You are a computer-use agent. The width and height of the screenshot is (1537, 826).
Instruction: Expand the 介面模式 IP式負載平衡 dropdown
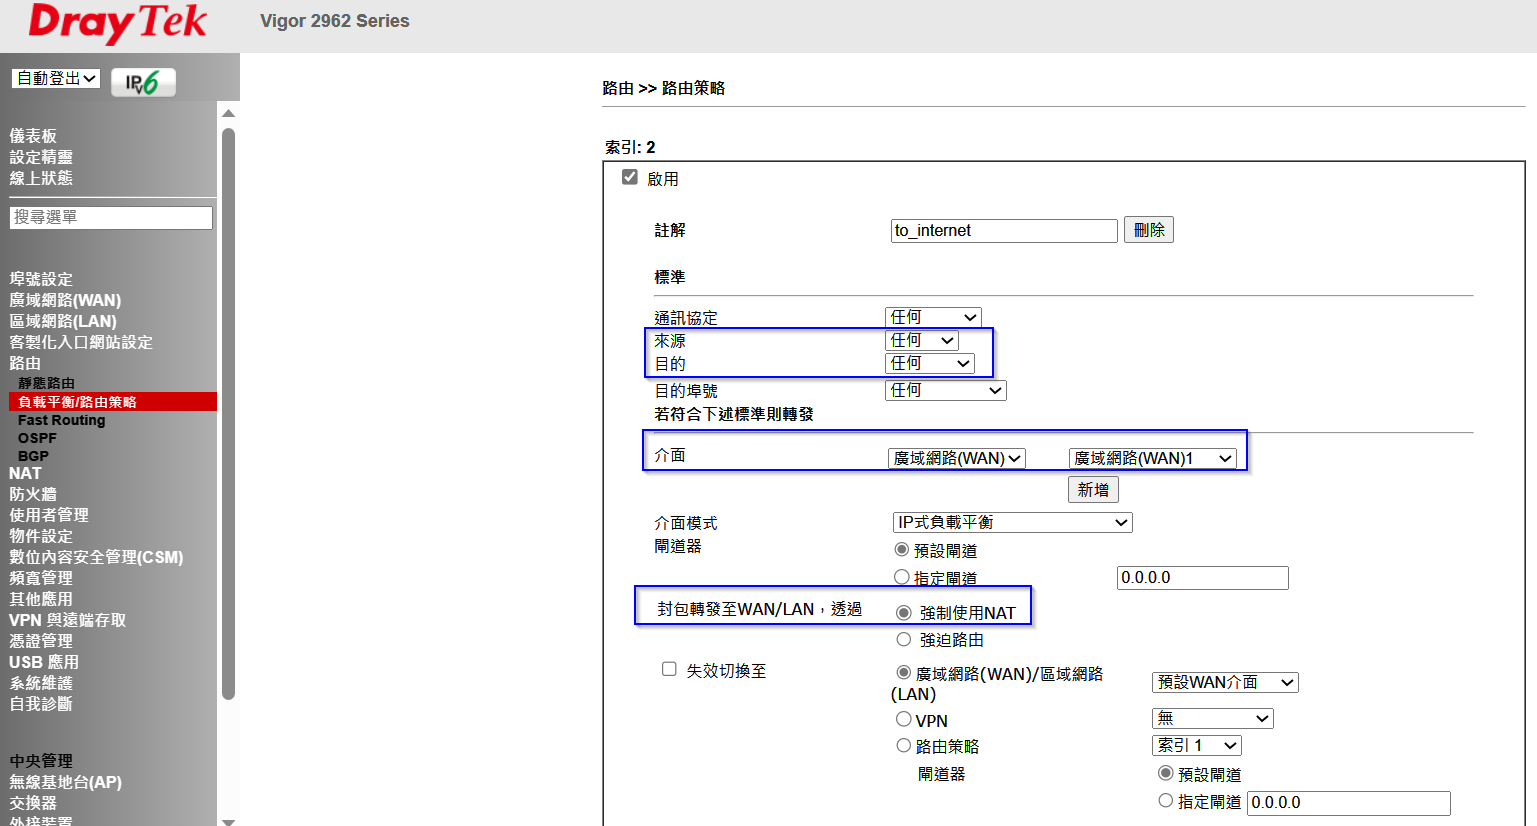click(x=1012, y=522)
